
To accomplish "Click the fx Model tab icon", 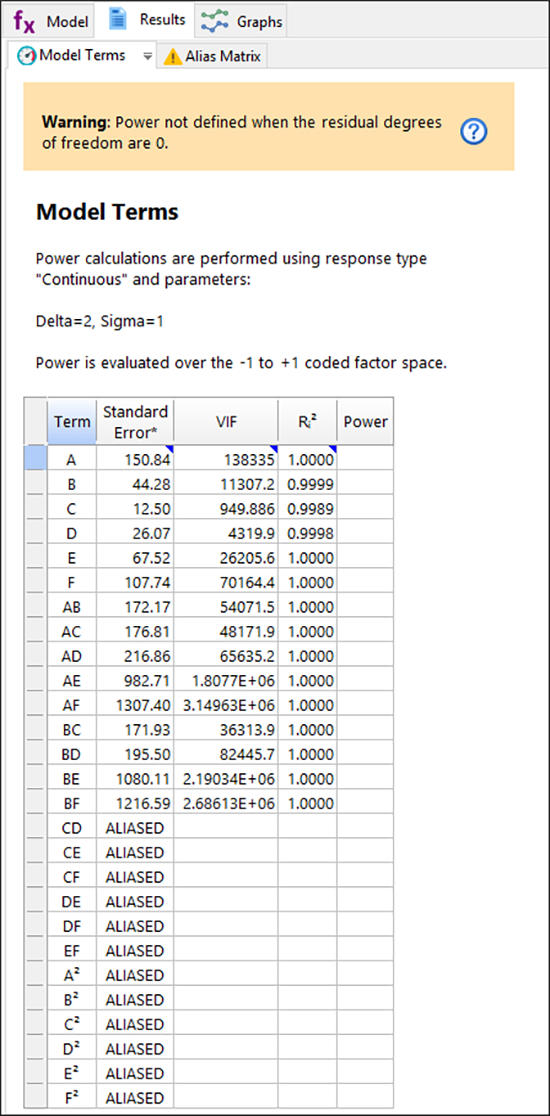I will pyautogui.click(x=25, y=21).
